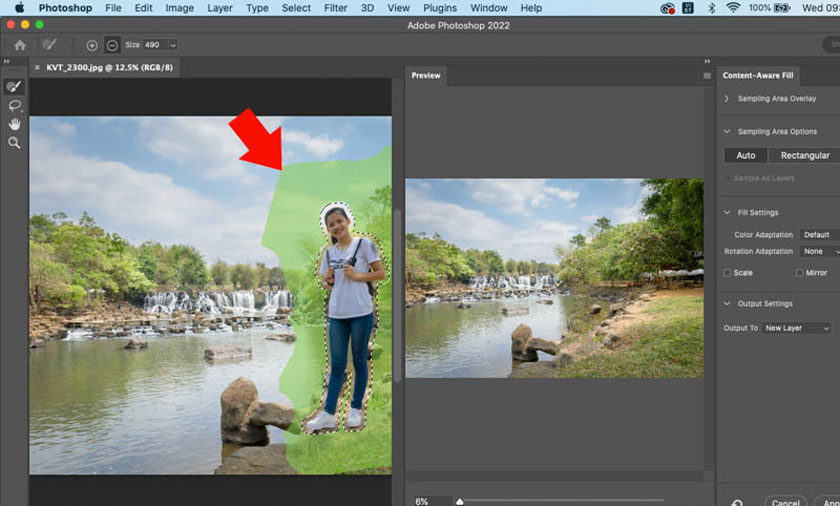Select the Lasso tool

14,105
